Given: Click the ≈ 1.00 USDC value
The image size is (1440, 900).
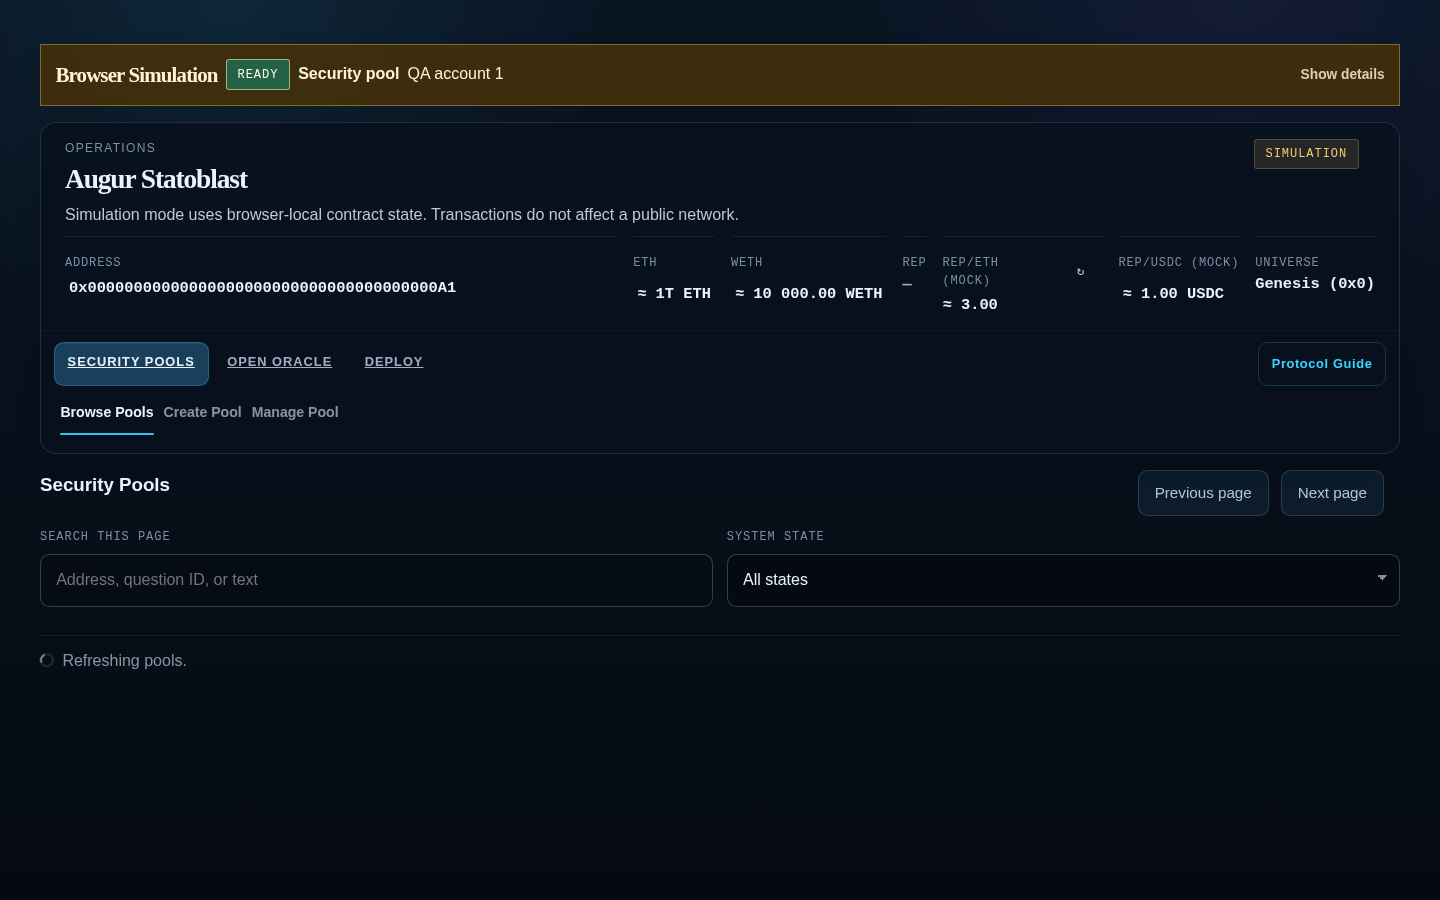Looking at the screenshot, I should tap(1173, 294).
